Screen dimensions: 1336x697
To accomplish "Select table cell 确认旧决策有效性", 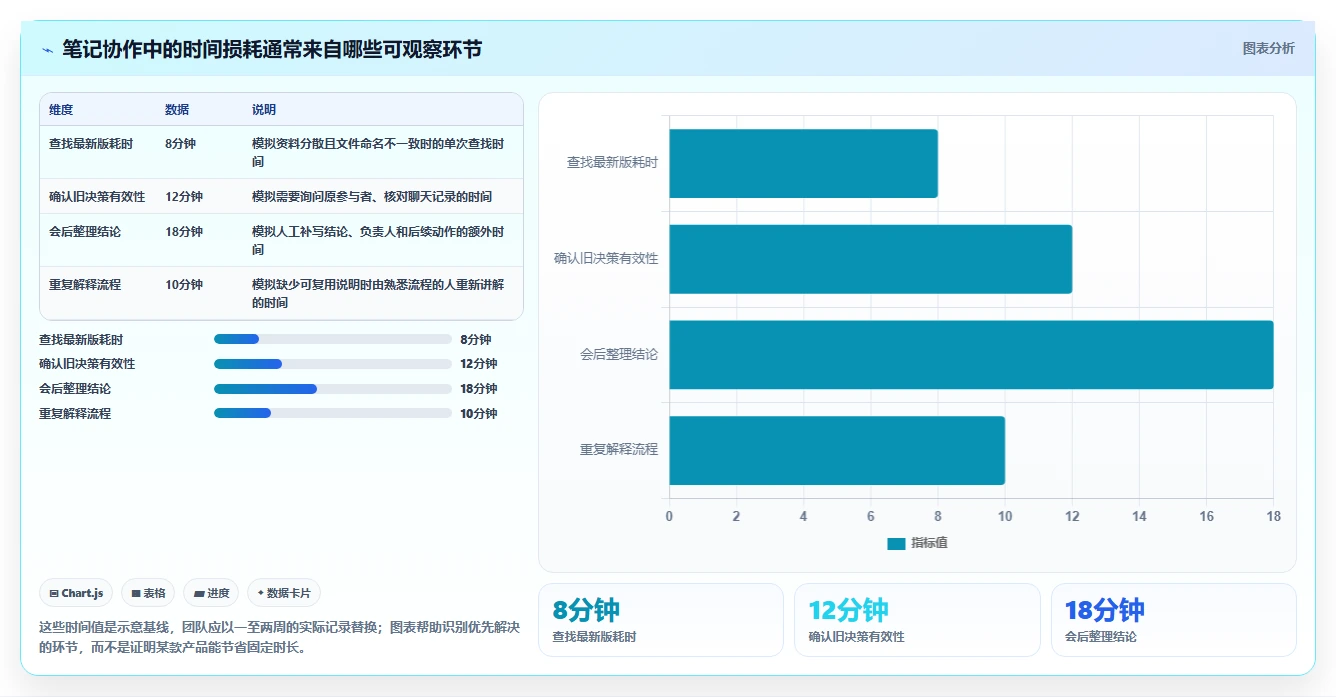I will pos(97,197).
